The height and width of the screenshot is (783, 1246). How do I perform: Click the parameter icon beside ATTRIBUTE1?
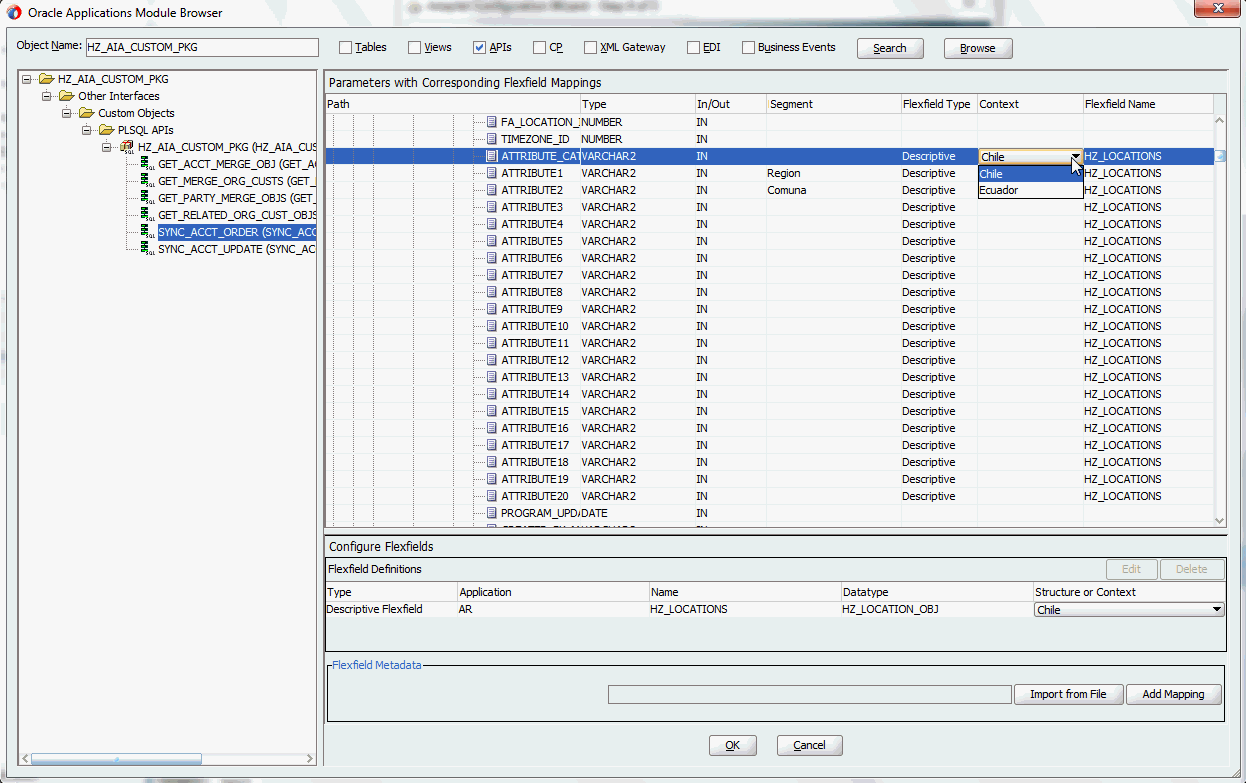point(491,173)
